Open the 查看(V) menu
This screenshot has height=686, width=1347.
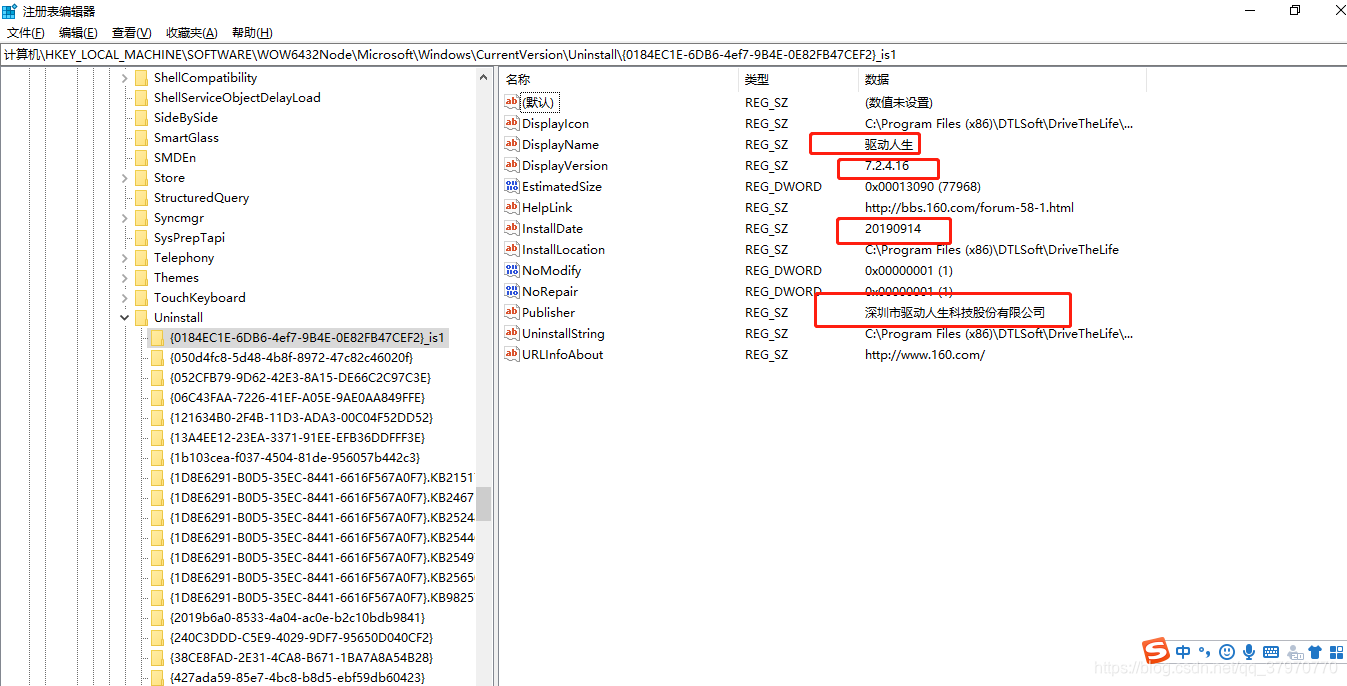click(131, 33)
